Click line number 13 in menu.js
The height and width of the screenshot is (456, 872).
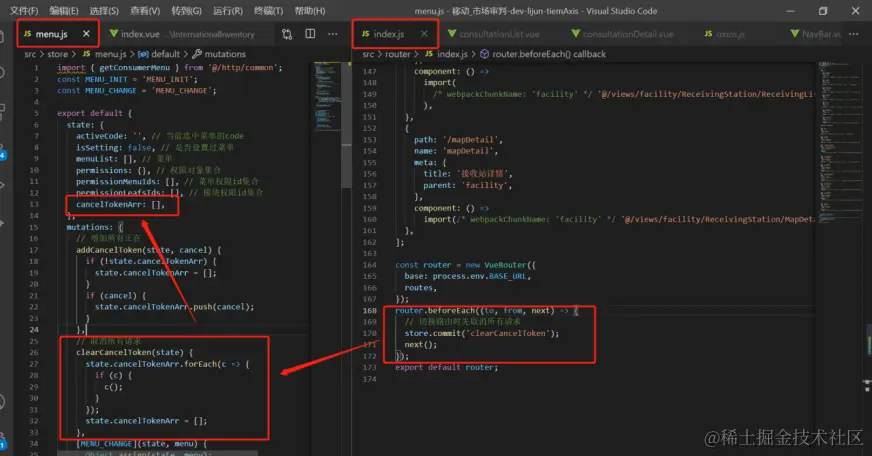[x=34, y=204]
